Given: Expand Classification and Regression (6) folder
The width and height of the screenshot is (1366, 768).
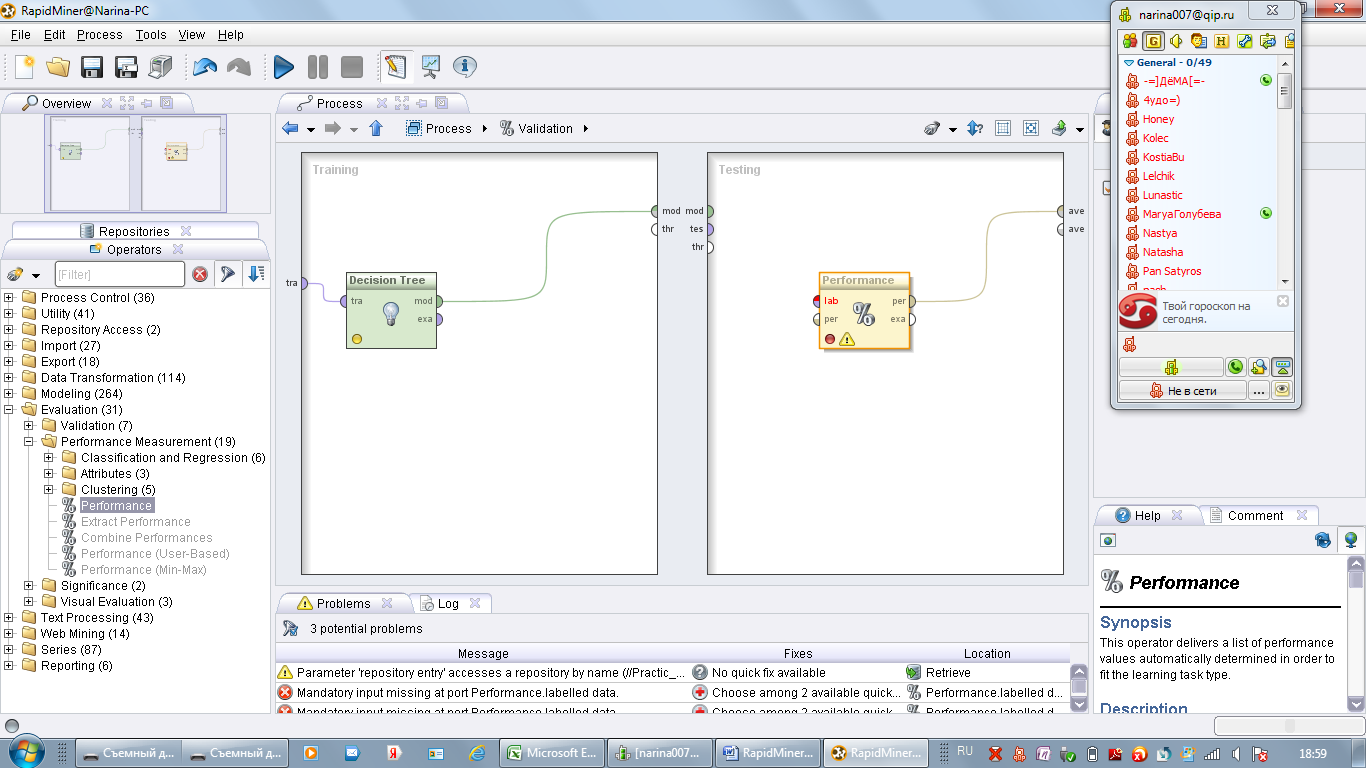Looking at the screenshot, I should pos(49,458).
